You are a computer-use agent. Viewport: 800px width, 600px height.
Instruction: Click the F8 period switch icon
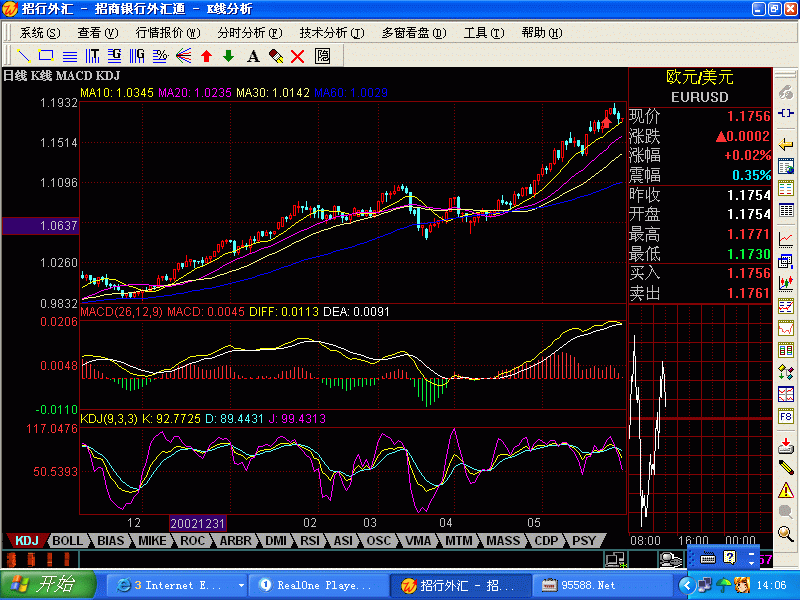coord(786,416)
